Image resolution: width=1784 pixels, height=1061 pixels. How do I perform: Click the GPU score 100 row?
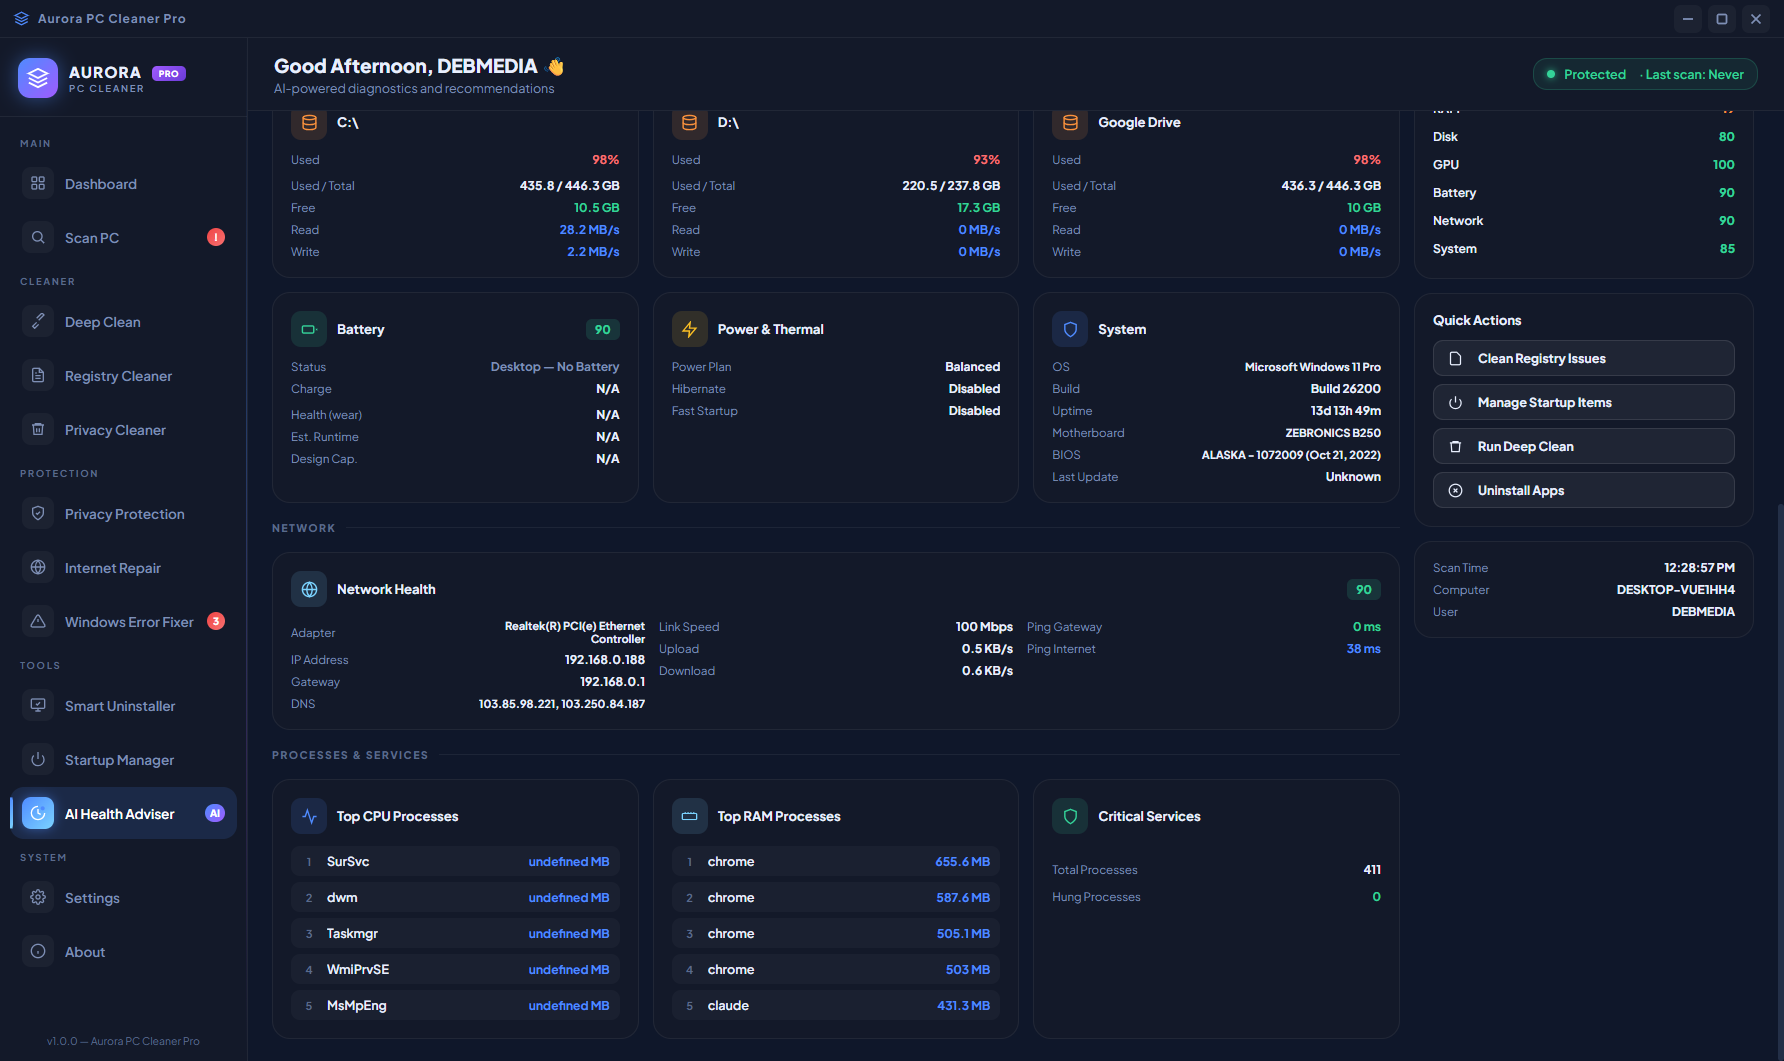(x=1583, y=165)
